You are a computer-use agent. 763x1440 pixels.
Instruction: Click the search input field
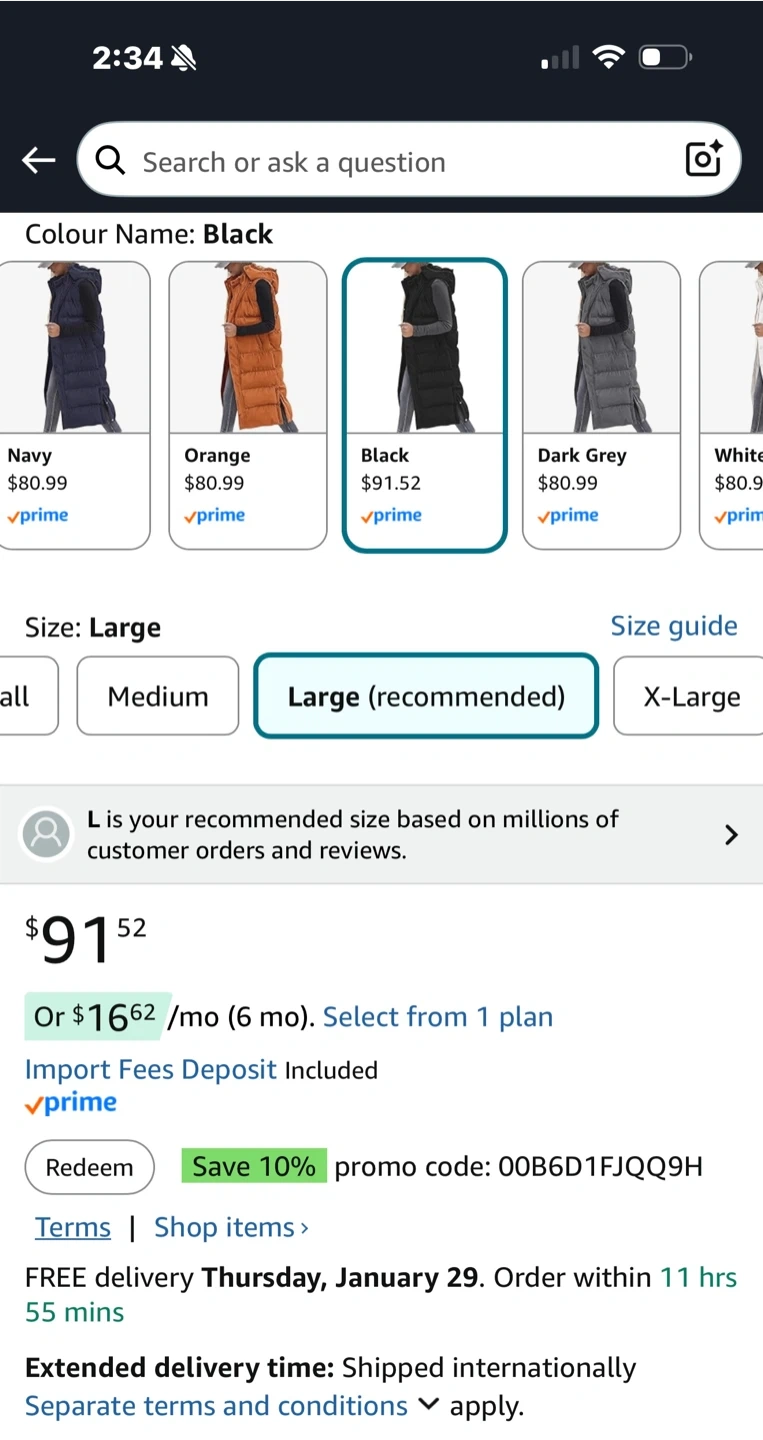(400, 161)
